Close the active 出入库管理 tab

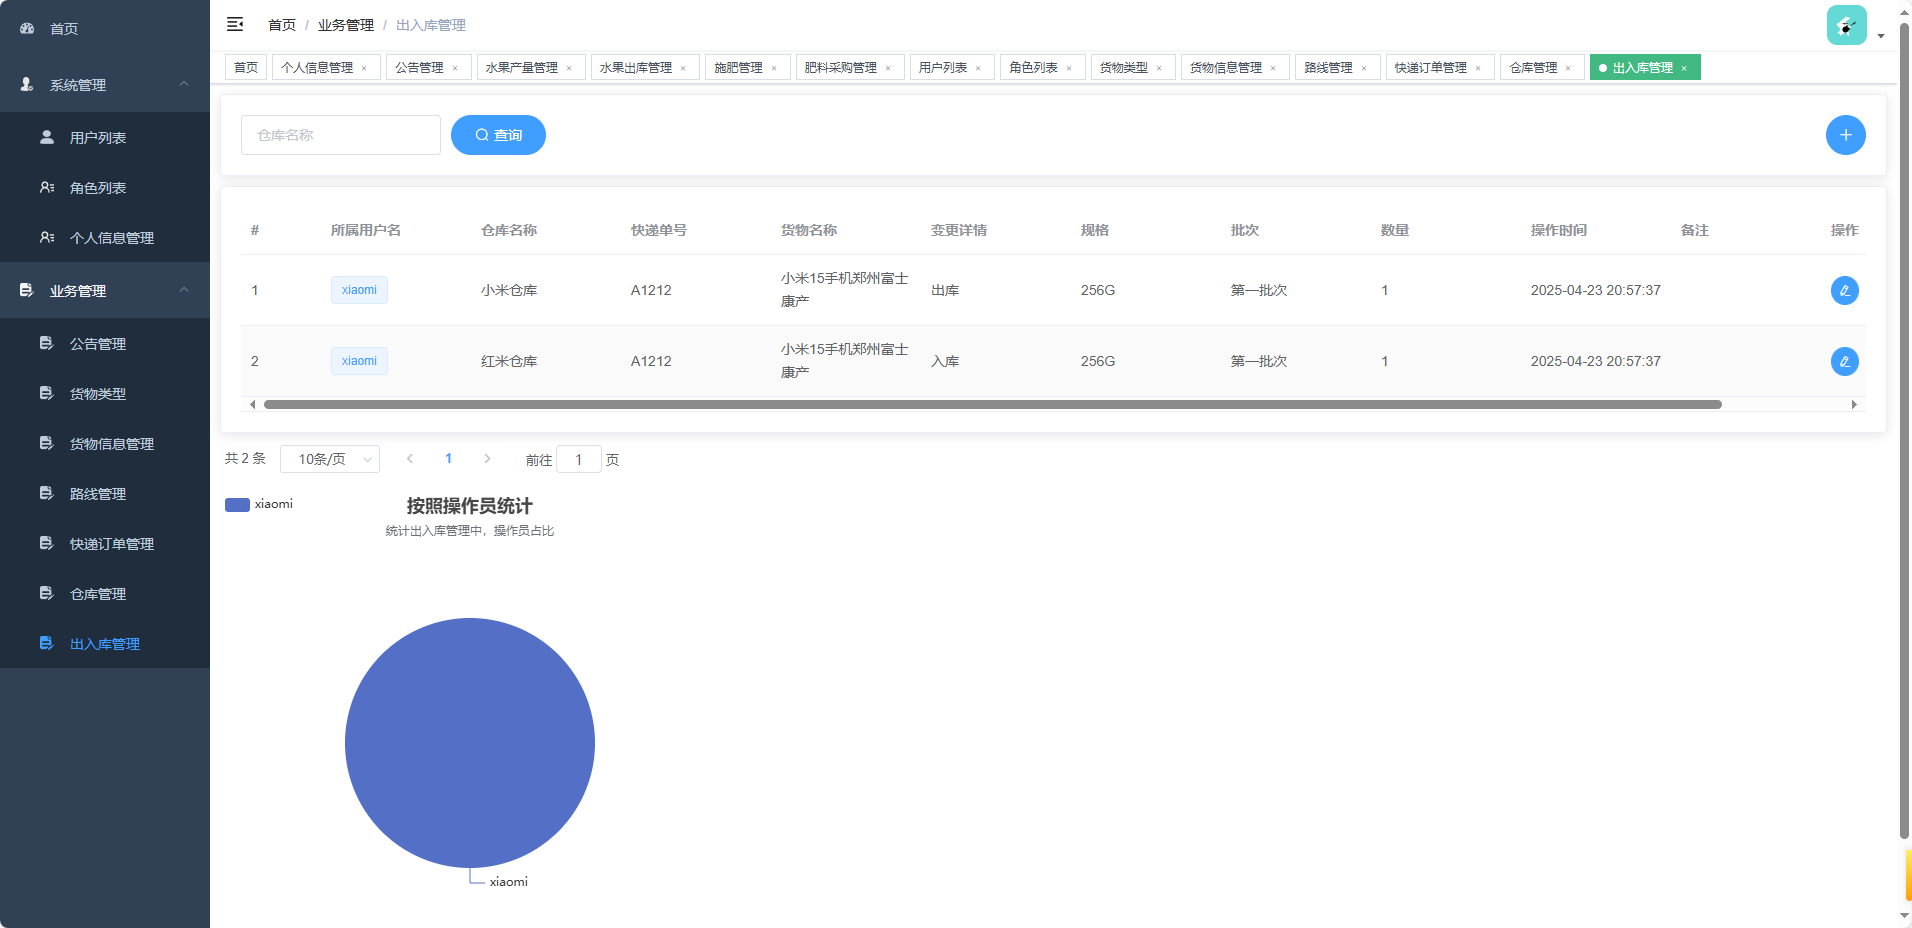tap(1684, 68)
